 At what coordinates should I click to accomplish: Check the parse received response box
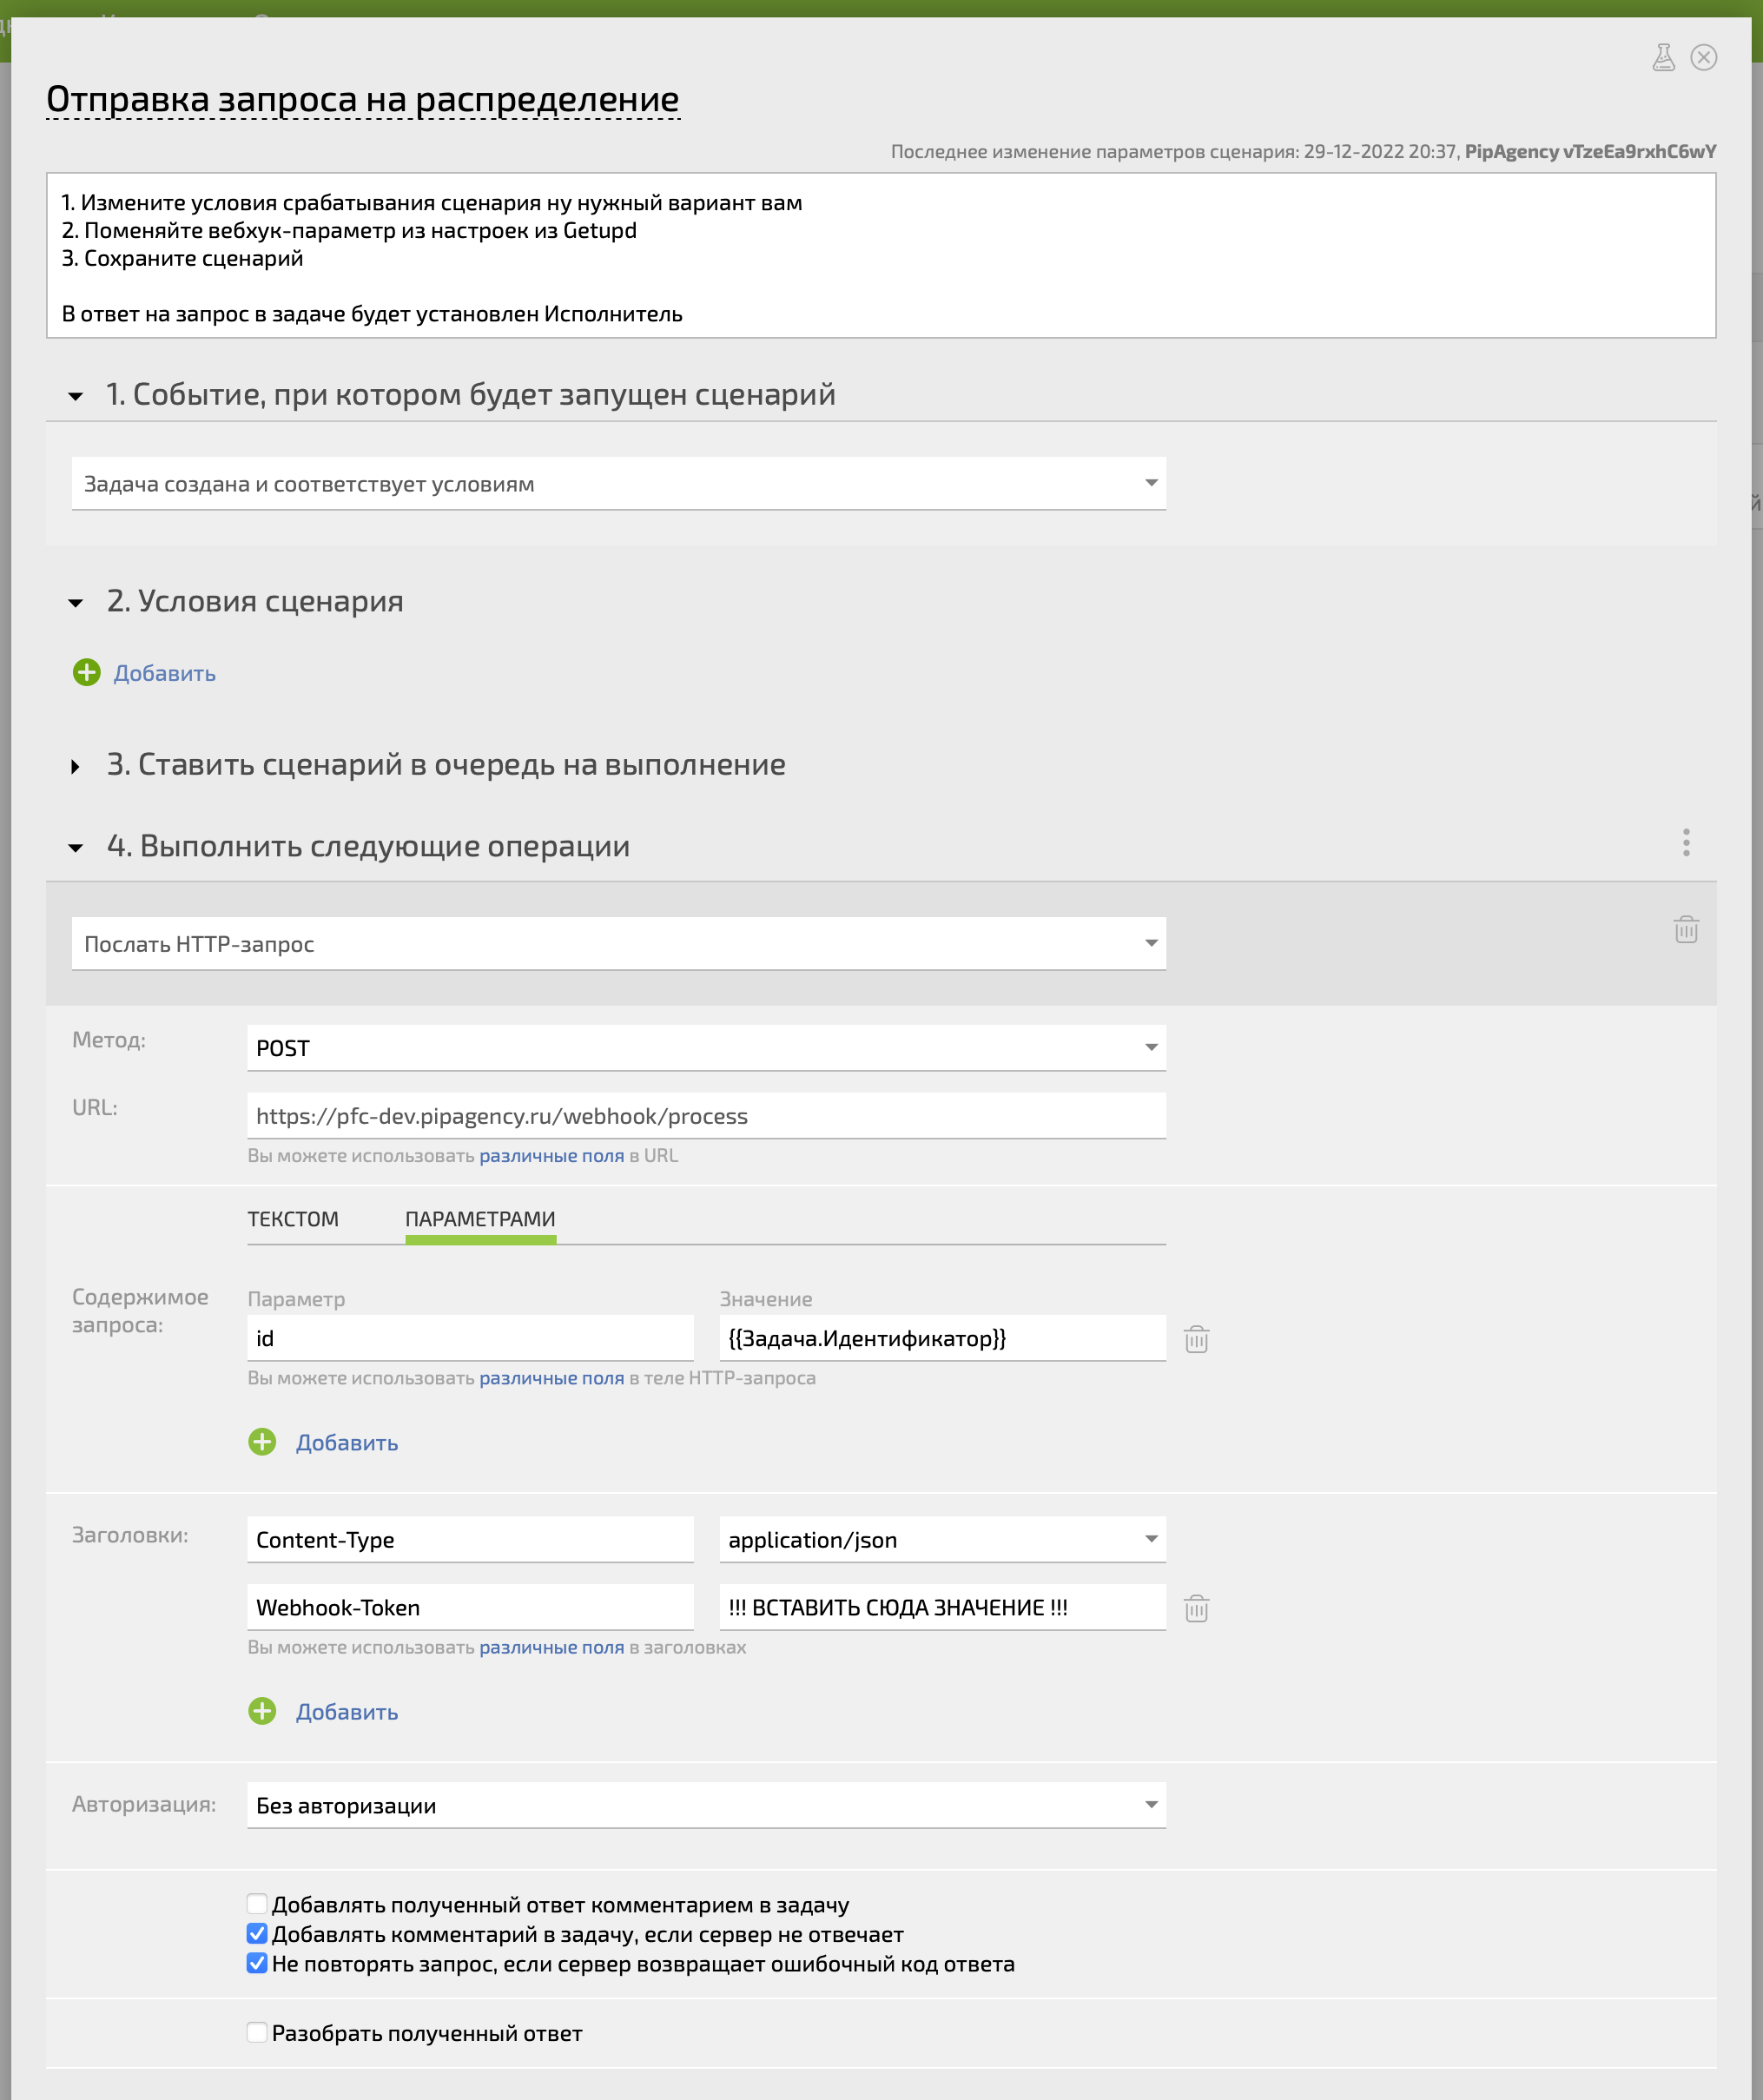tap(257, 2032)
